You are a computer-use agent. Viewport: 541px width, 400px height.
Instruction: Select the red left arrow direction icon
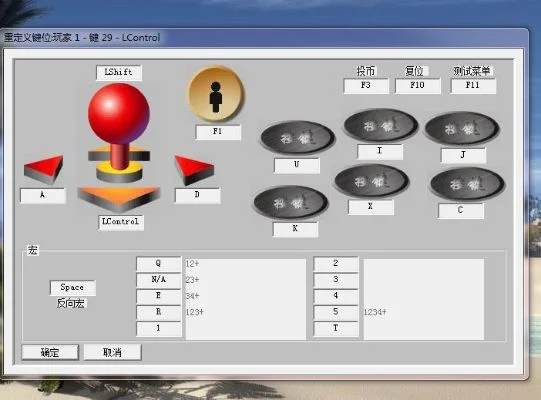tap(44, 169)
